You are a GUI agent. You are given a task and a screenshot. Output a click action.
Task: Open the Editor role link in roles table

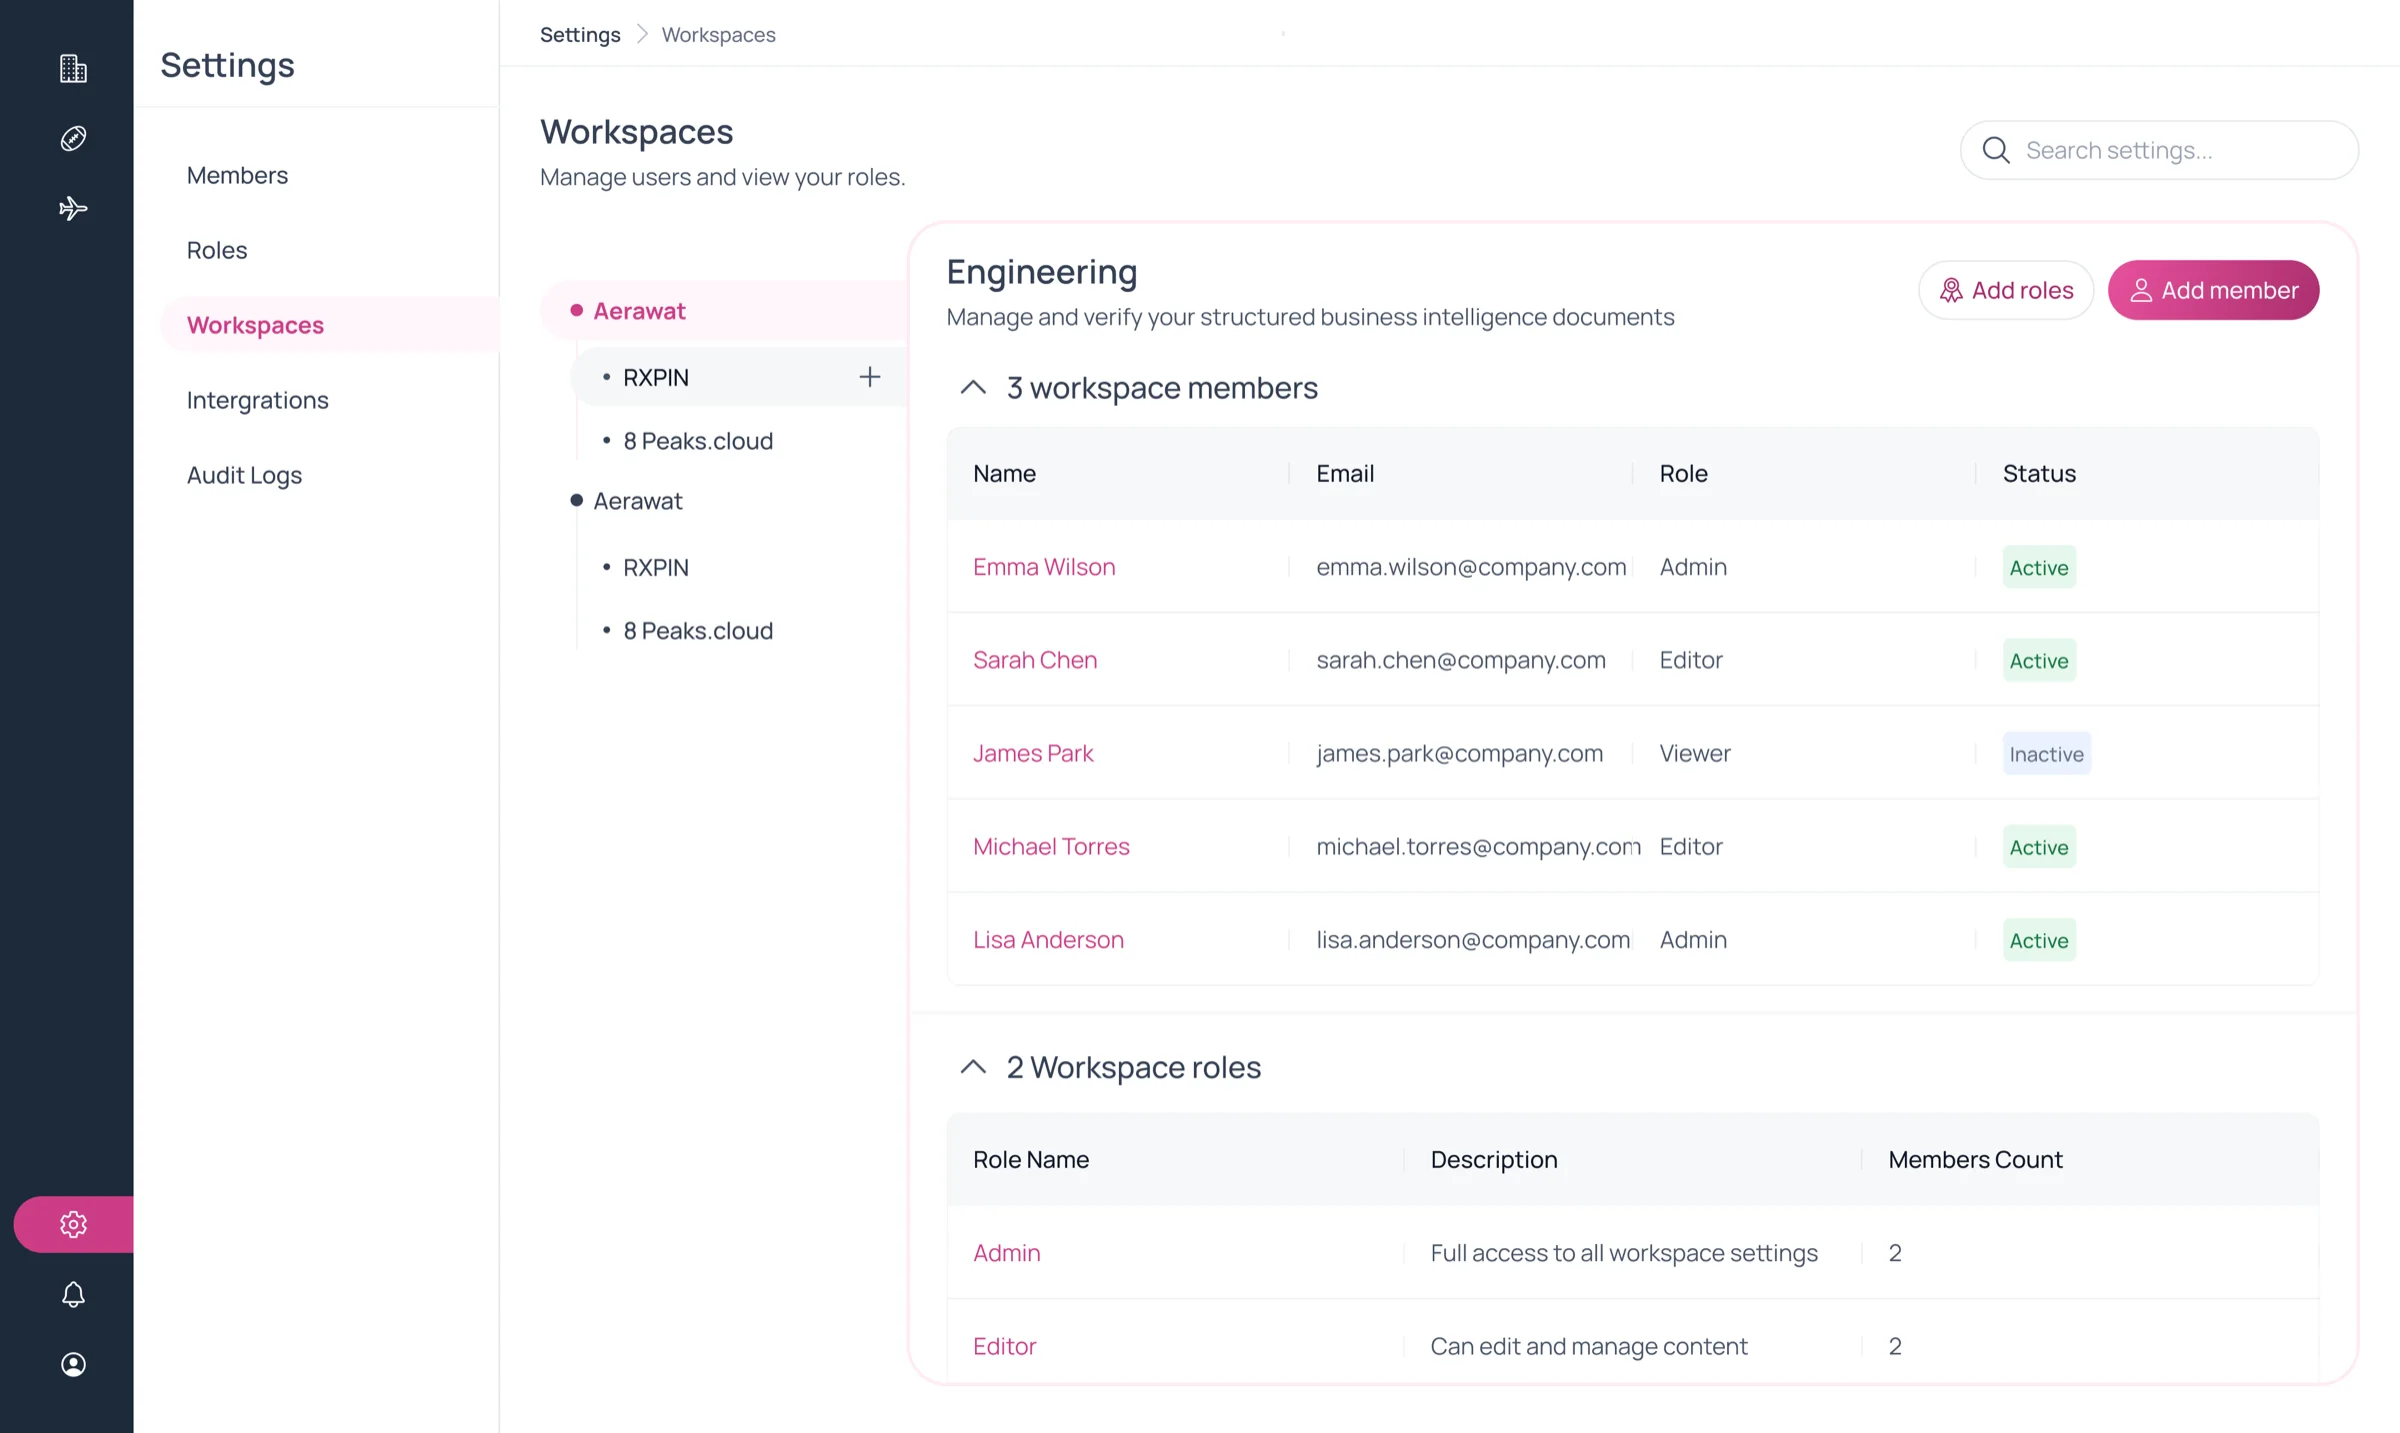coord(1005,1346)
